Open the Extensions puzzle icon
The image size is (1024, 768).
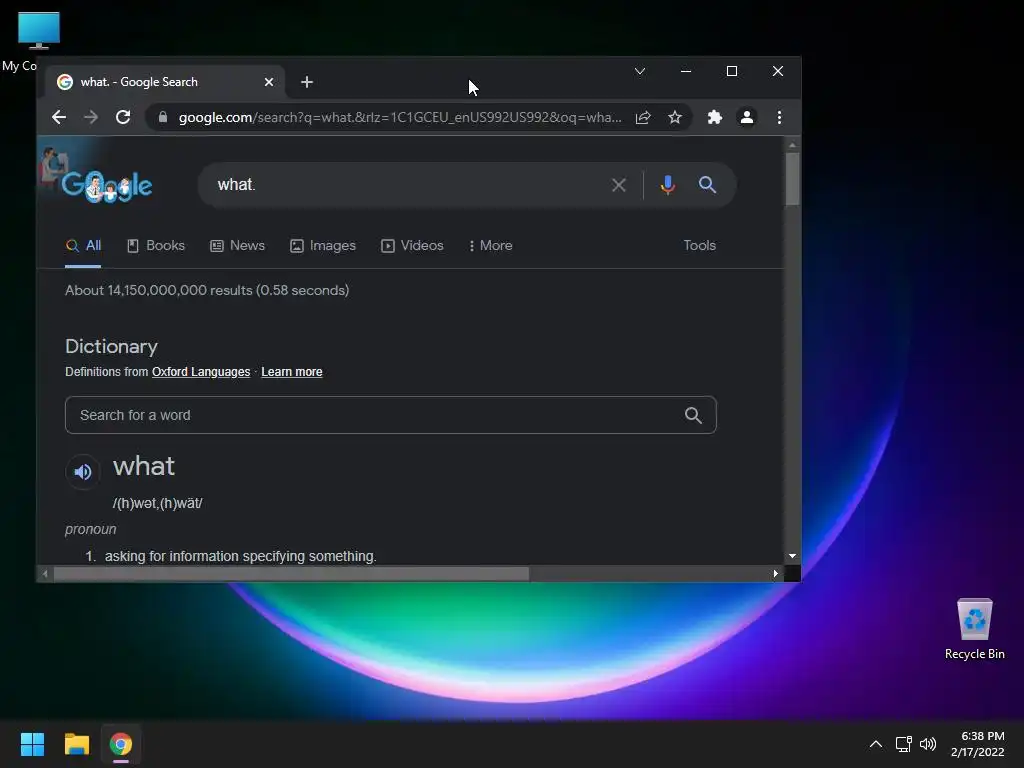[714, 118]
